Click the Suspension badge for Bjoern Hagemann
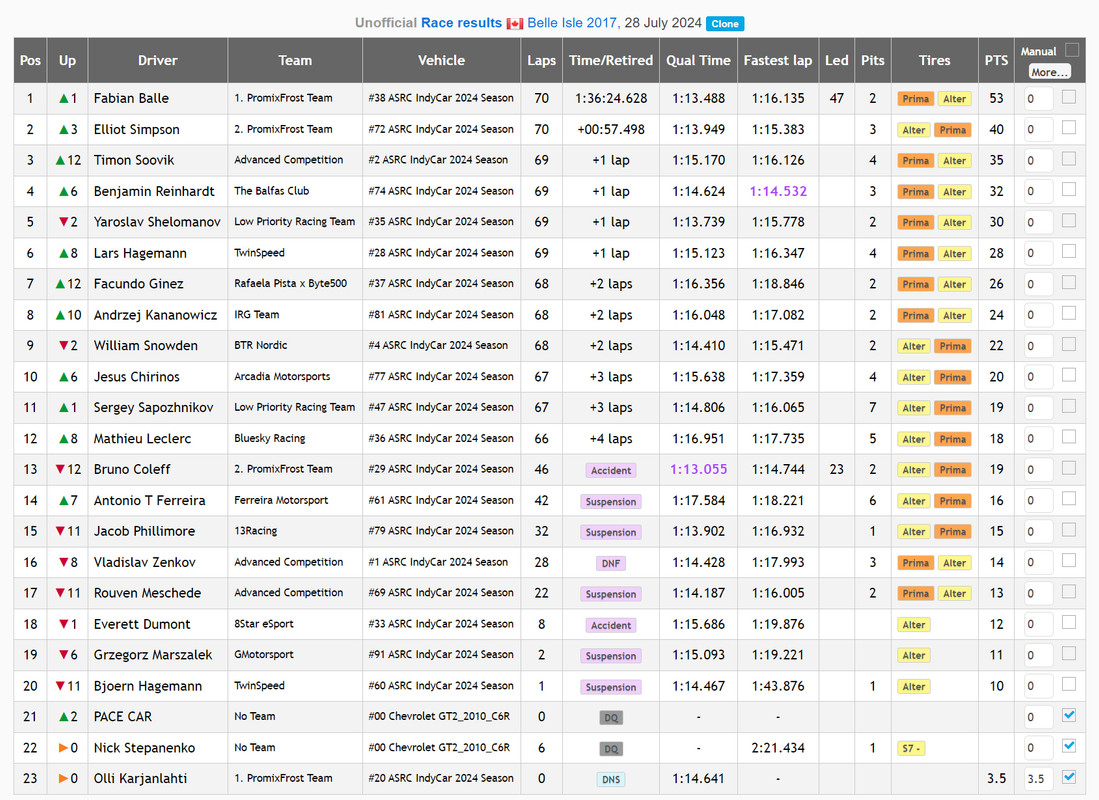This screenshot has height=800, width=1099. 610,686
